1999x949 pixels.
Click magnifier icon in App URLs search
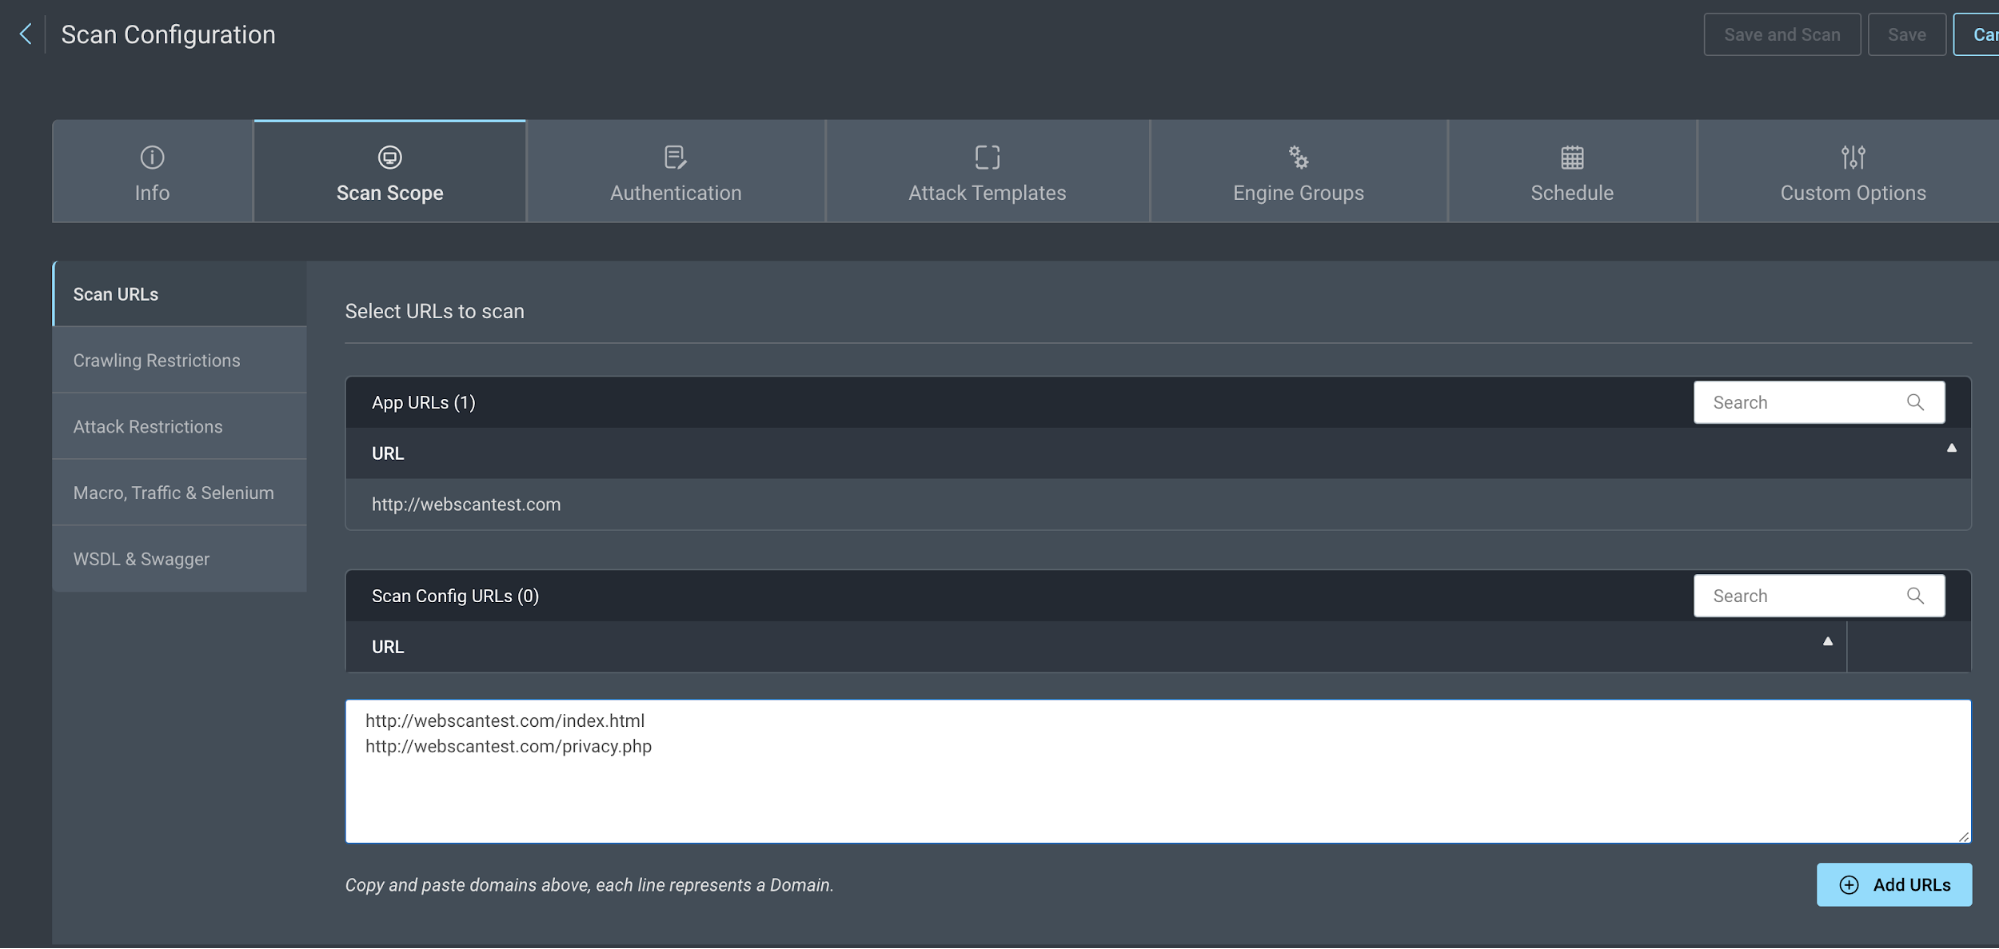(x=1915, y=402)
